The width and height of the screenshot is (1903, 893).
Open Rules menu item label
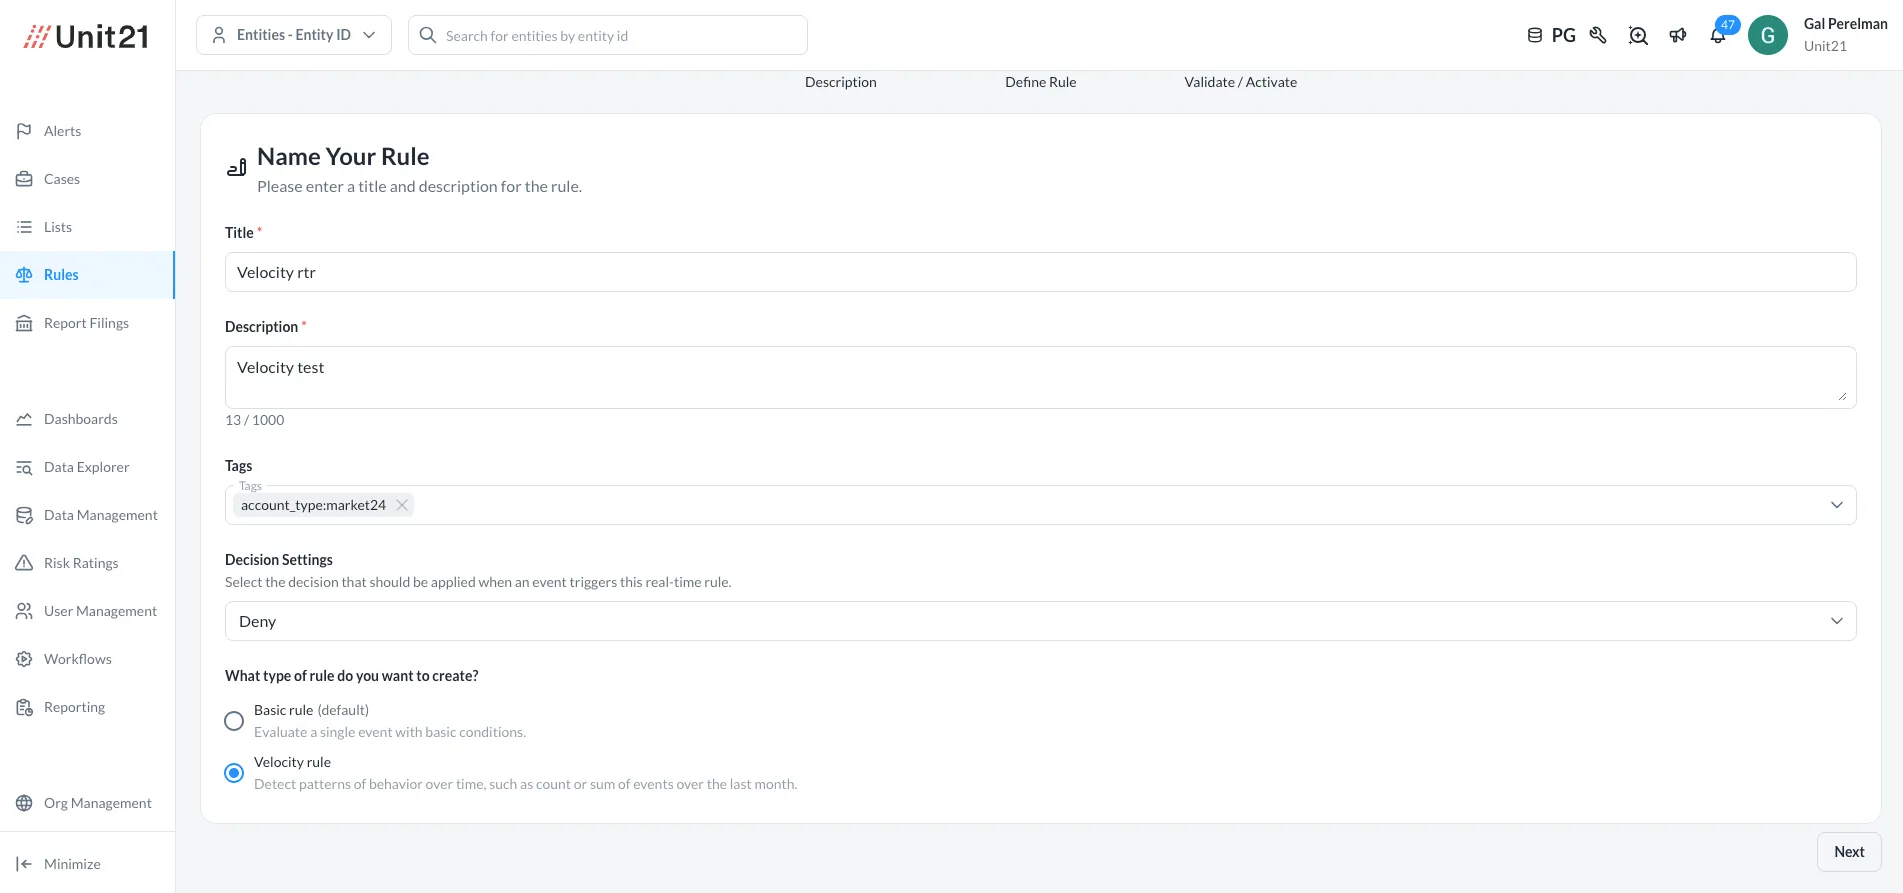[61, 275]
